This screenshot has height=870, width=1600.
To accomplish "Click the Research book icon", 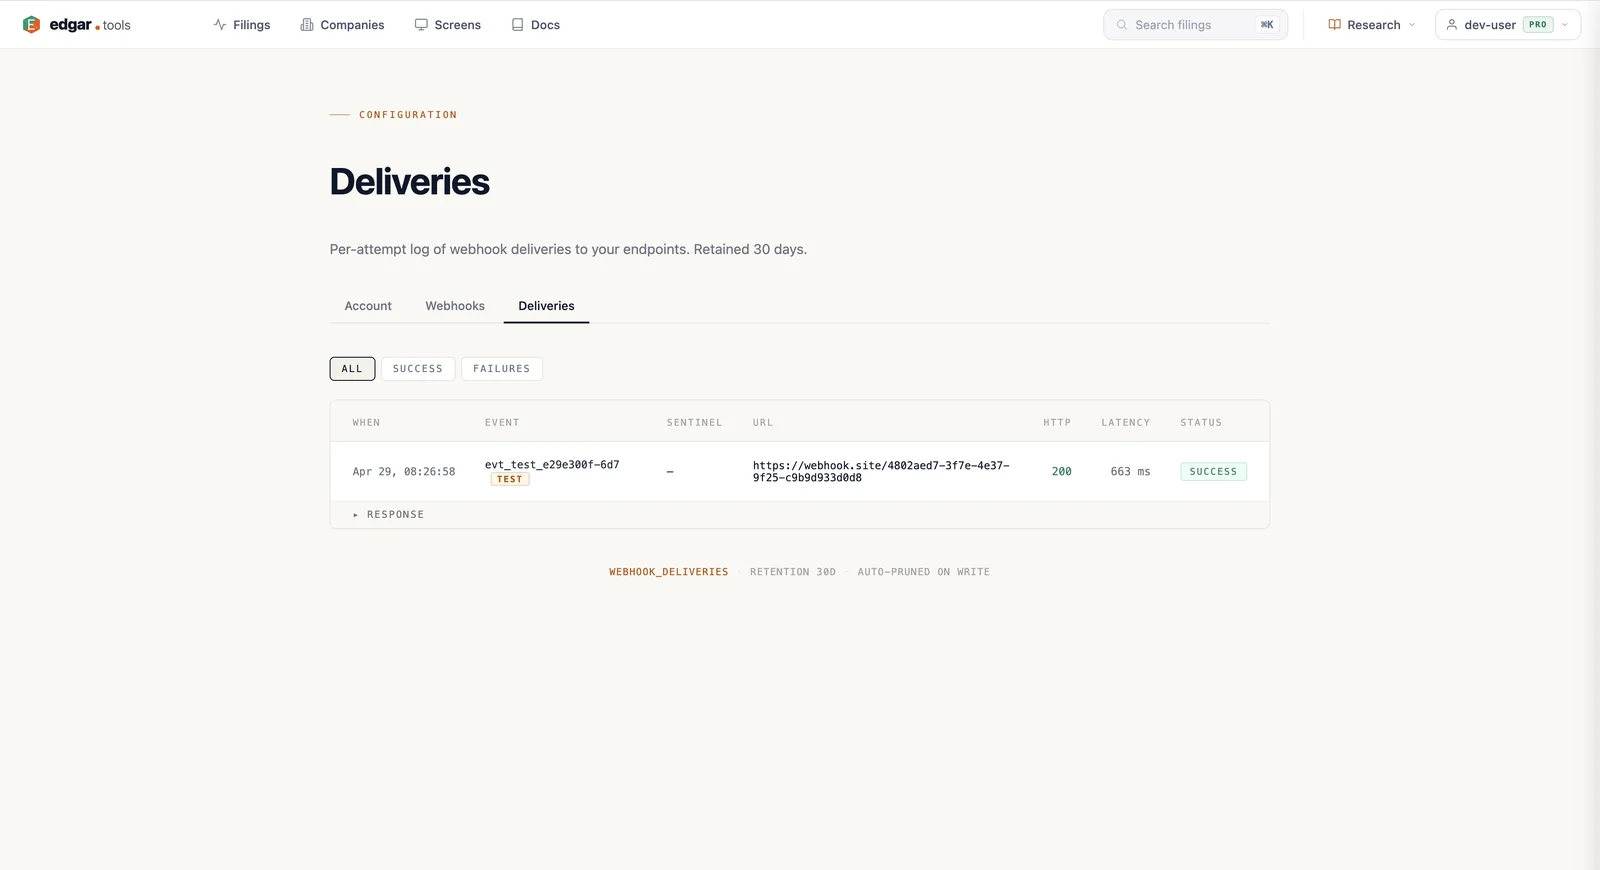I will pyautogui.click(x=1334, y=25).
